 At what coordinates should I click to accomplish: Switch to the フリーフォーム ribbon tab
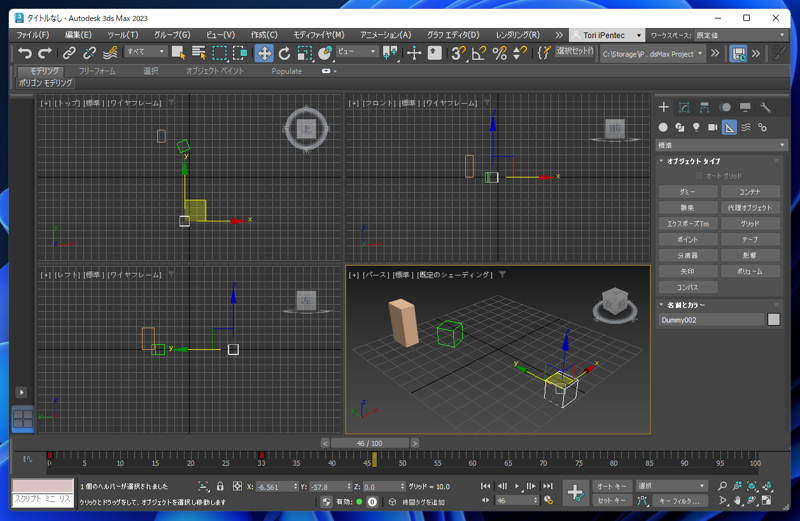click(97, 72)
